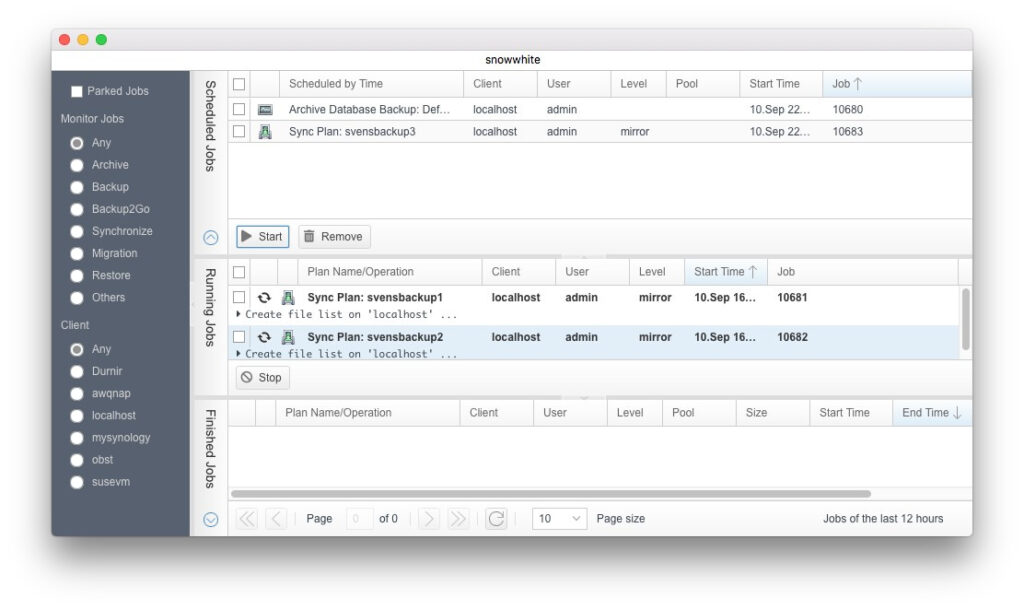
Task: Collapse the Scheduled Jobs panel
Action: [x=211, y=238]
